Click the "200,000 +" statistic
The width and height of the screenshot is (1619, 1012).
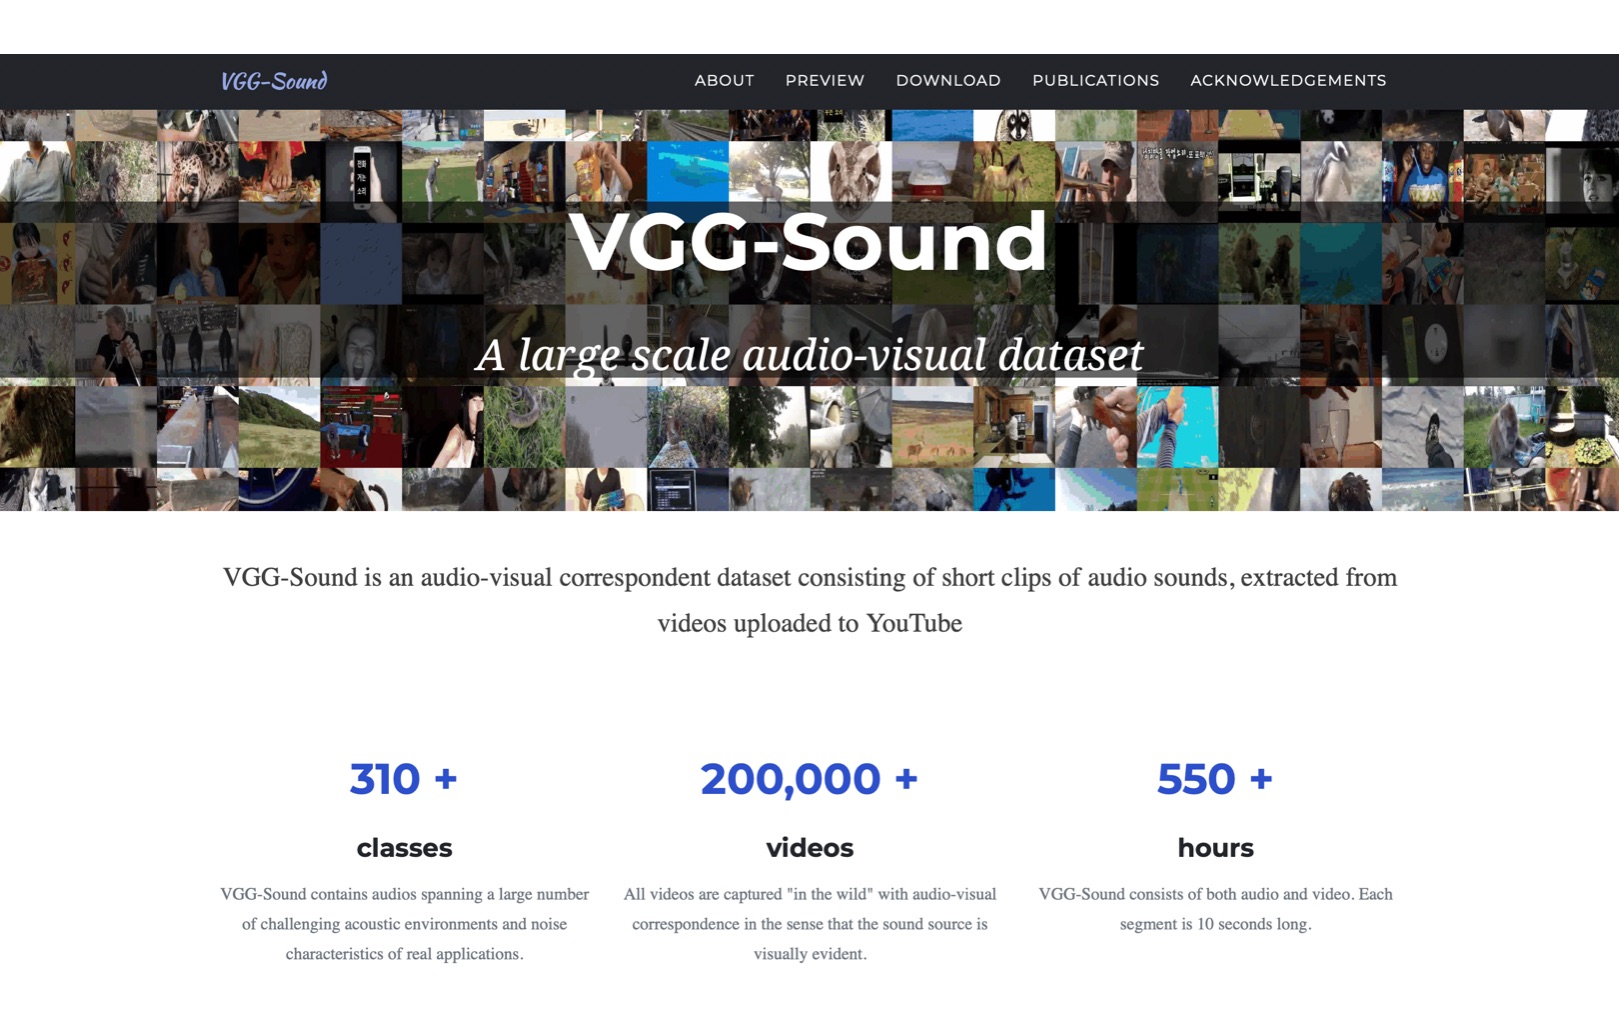(x=809, y=779)
